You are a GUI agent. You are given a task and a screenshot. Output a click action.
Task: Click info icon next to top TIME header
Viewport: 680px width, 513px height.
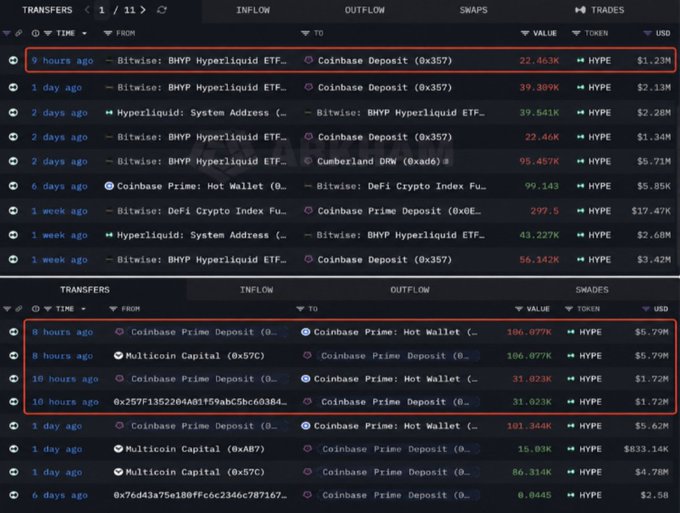pos(36,33)
